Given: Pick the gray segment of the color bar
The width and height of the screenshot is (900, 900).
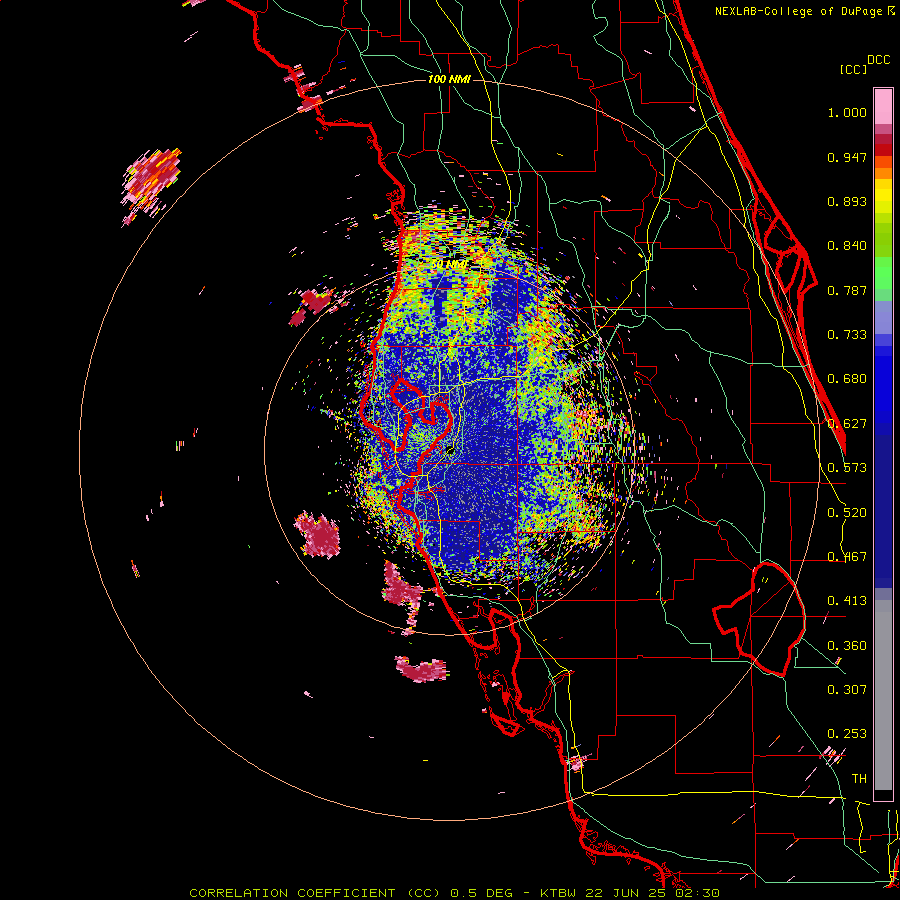Looking at the screenshot, I should pyautogui.click(x=883, y=695).
